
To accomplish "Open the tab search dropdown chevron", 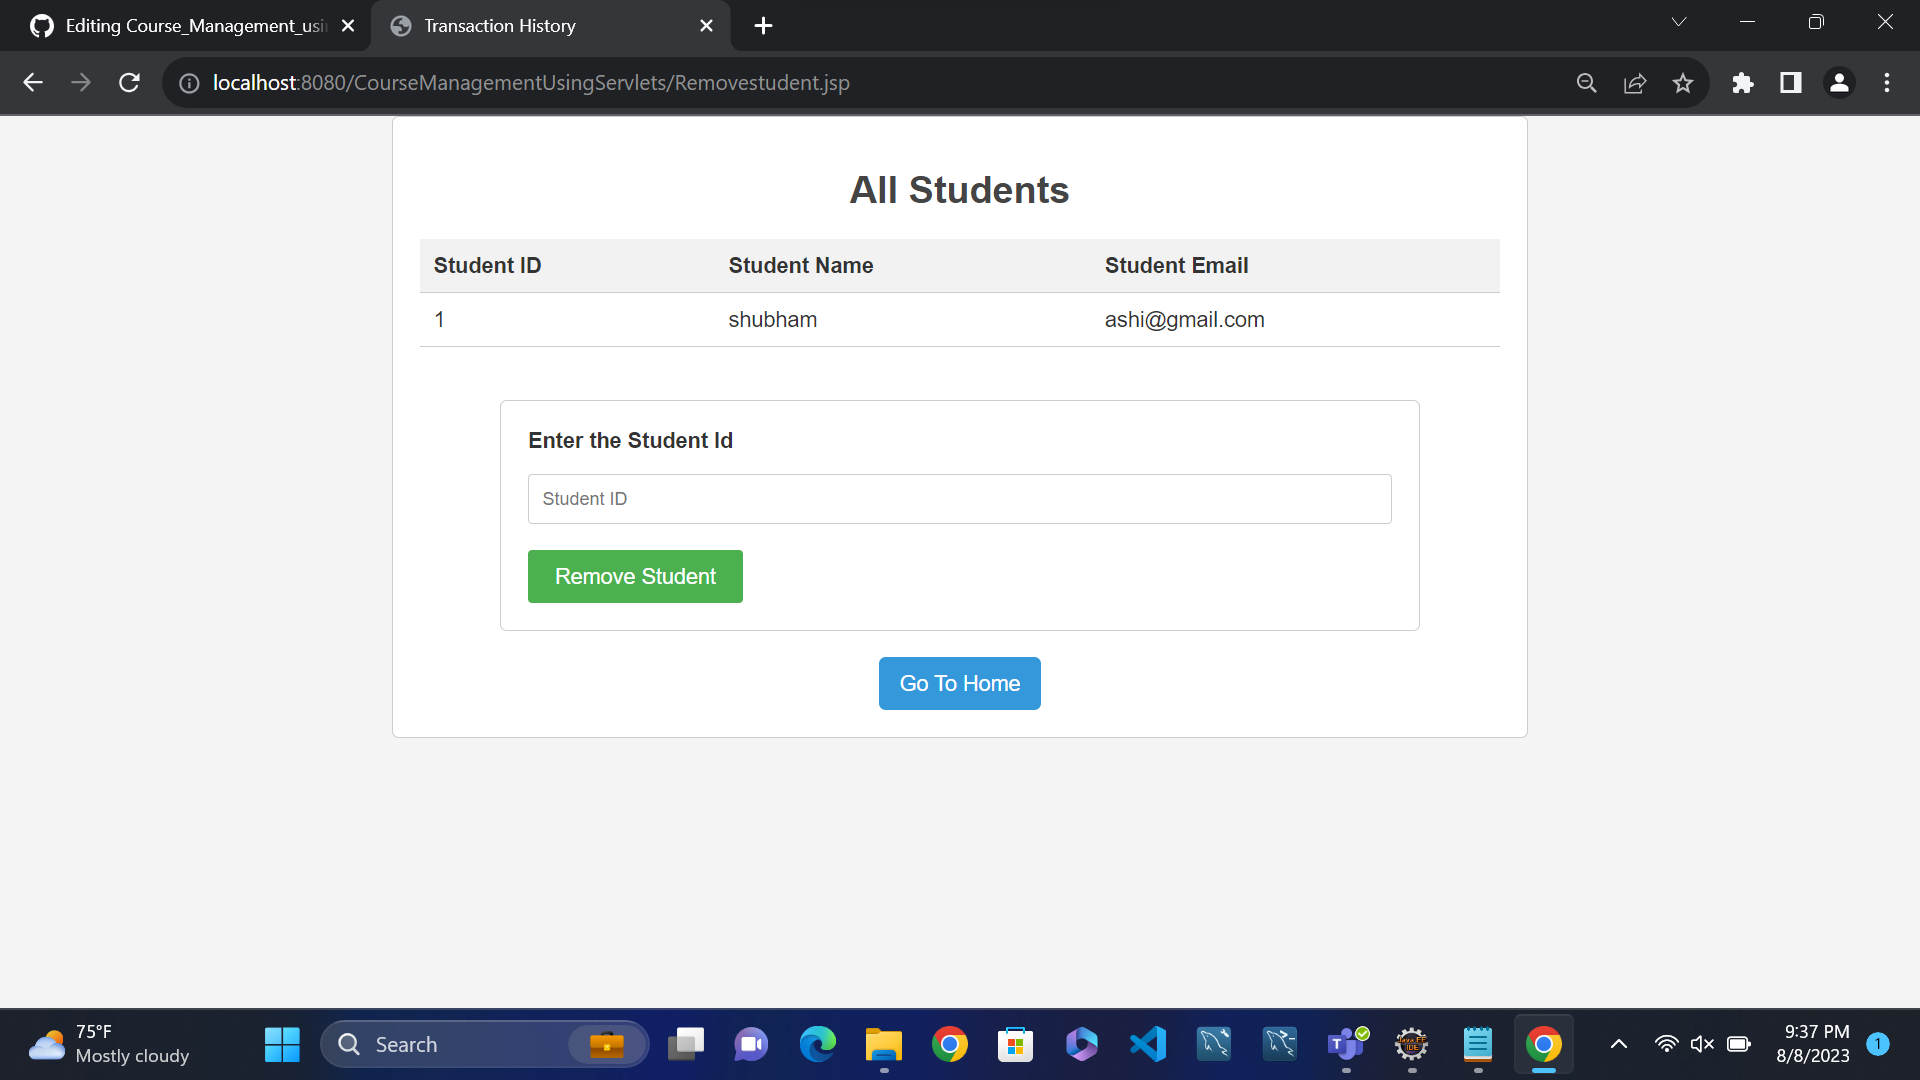I will (1679, 21).
